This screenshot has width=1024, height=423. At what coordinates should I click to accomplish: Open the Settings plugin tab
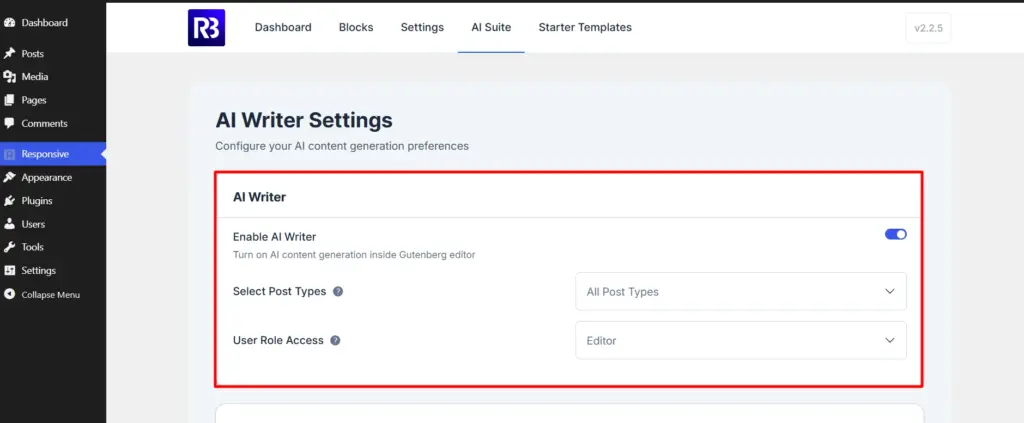[x=422, y=27]
